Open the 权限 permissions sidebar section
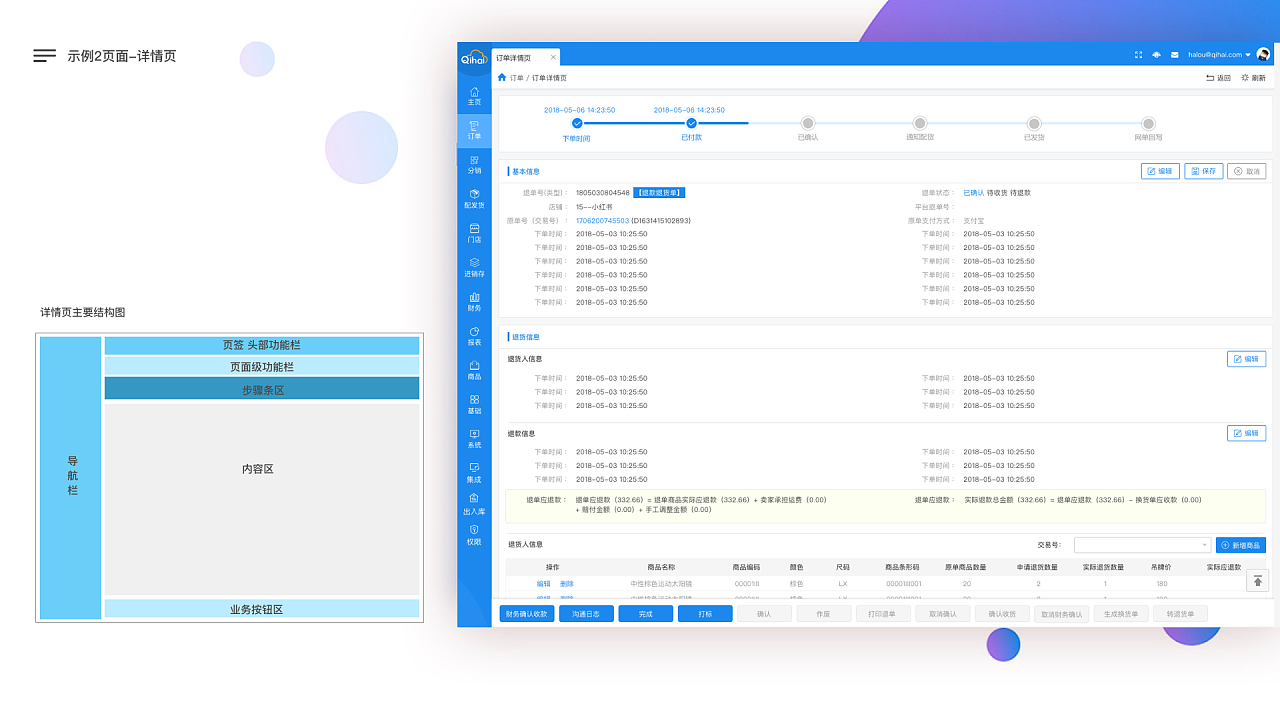The width and height of the screenshot is (1280, 720). coord(474,535)
